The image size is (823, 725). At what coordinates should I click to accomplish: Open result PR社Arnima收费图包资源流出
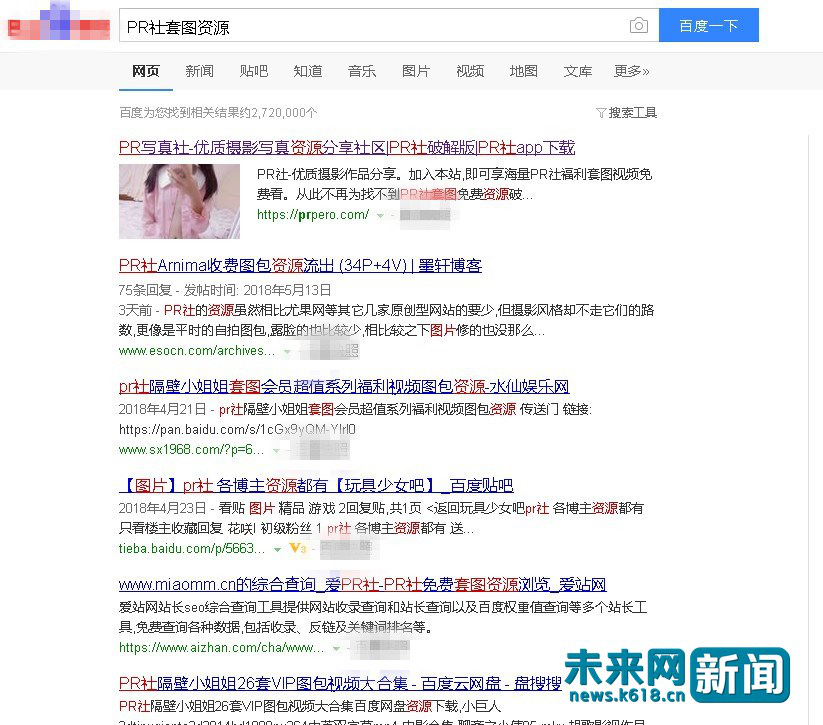(300, 266)
